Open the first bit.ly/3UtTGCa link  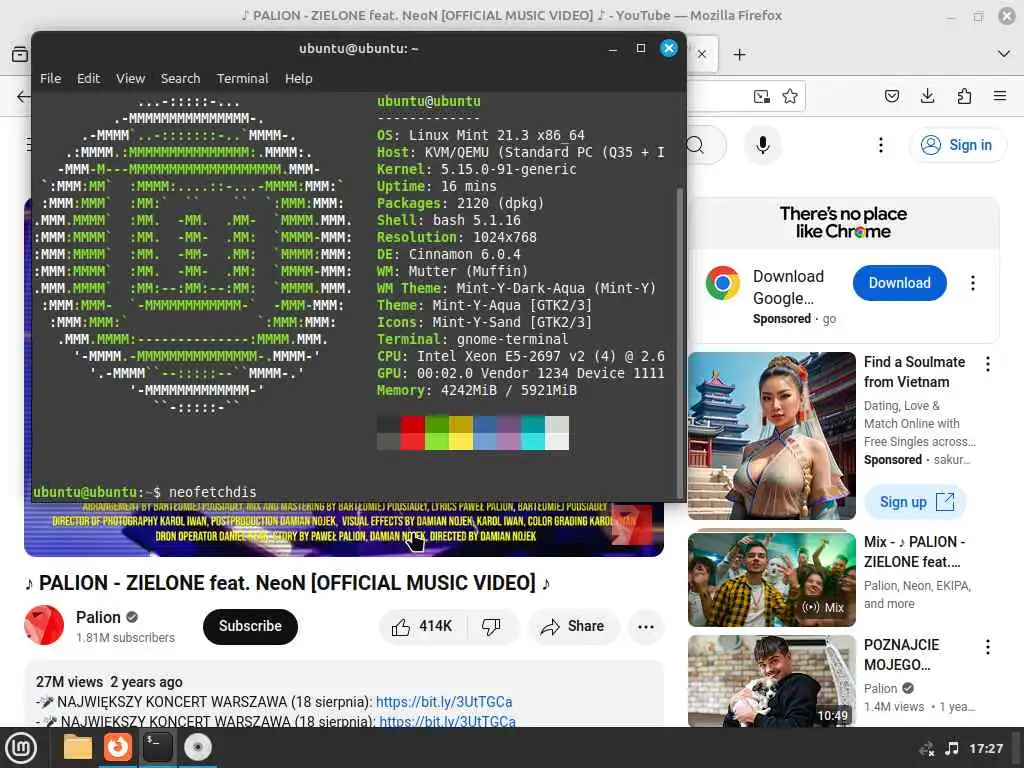pos(443,702)
